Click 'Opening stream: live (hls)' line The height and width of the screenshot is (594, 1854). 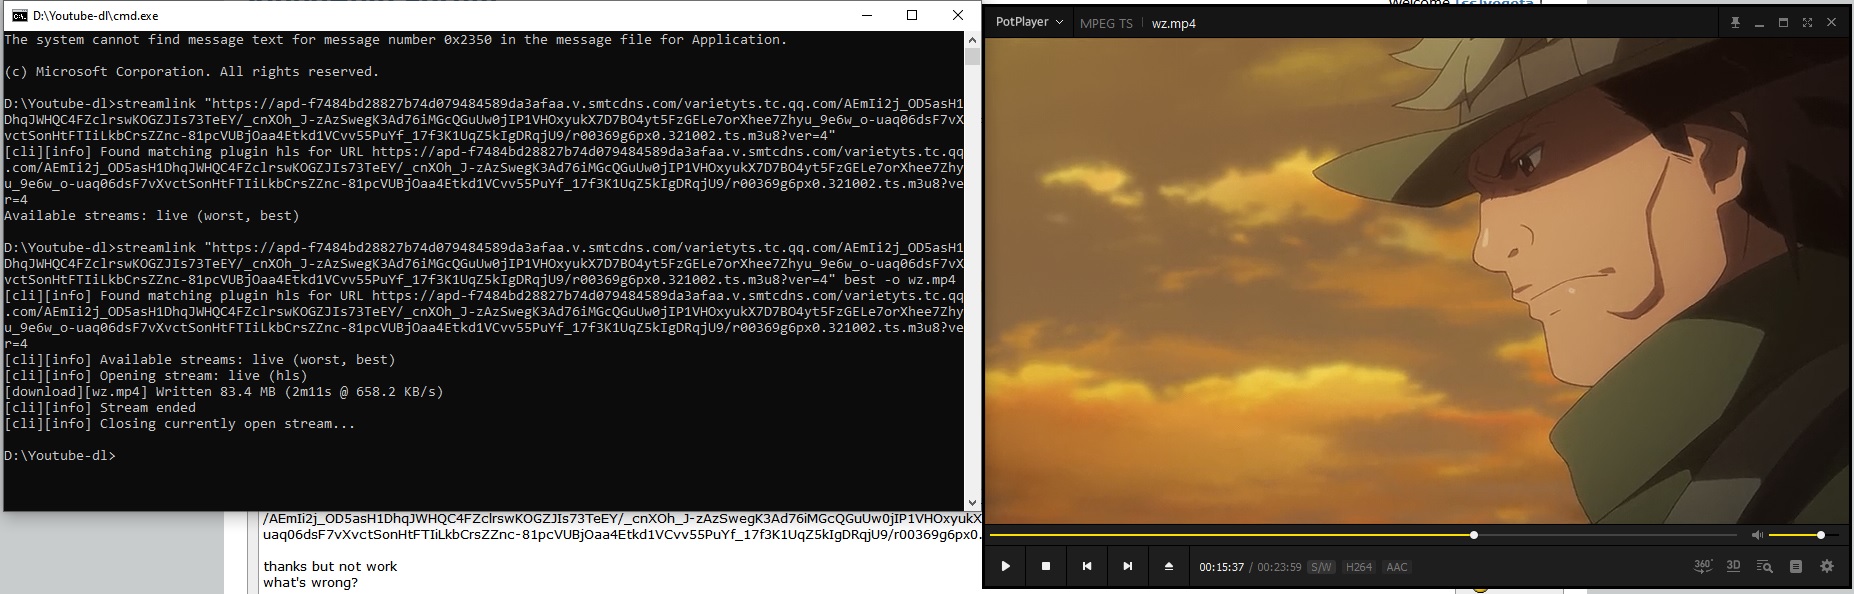pyautogui.click(x=156, y=376)
